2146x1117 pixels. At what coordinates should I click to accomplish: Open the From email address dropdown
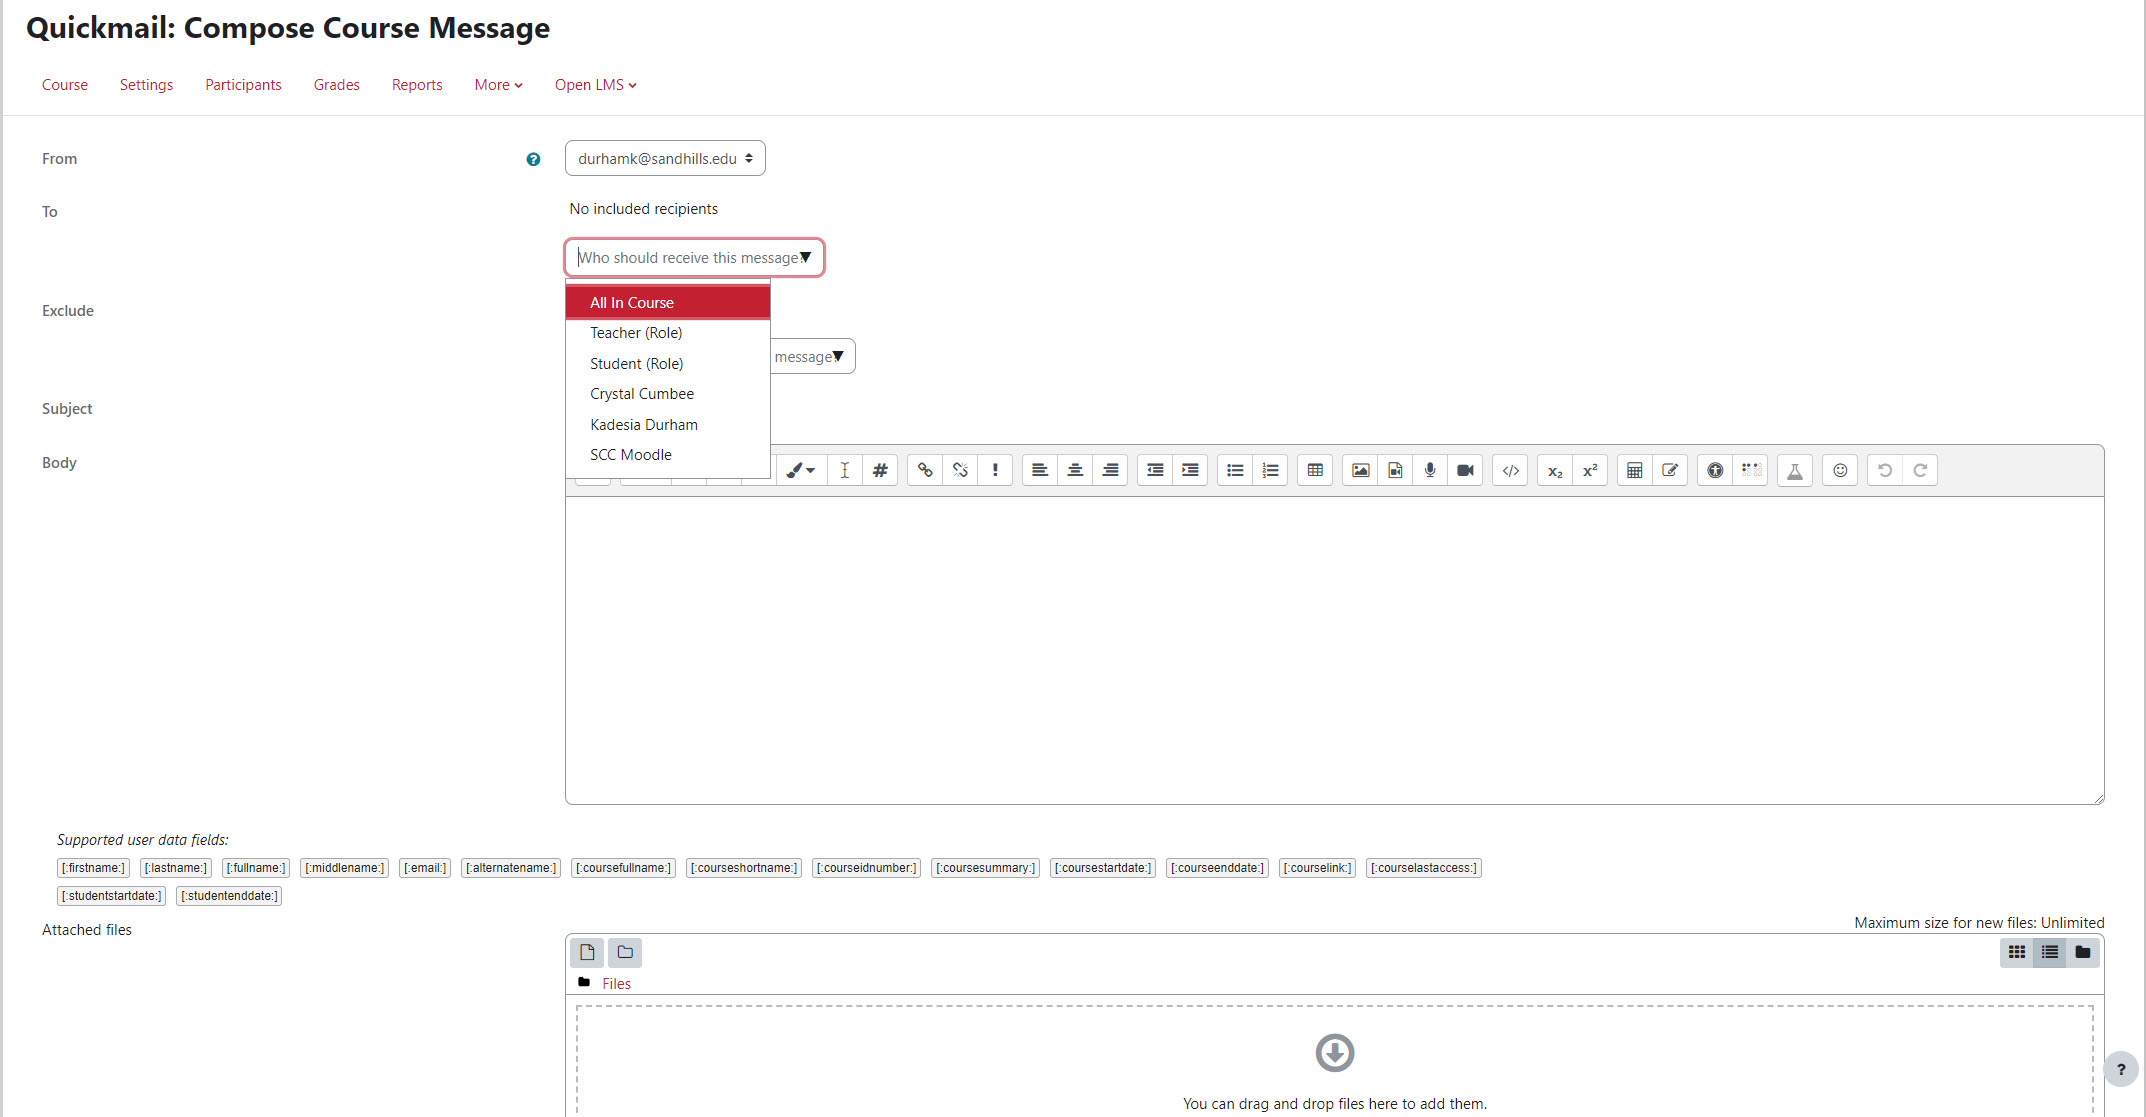[x=665, y=158]
